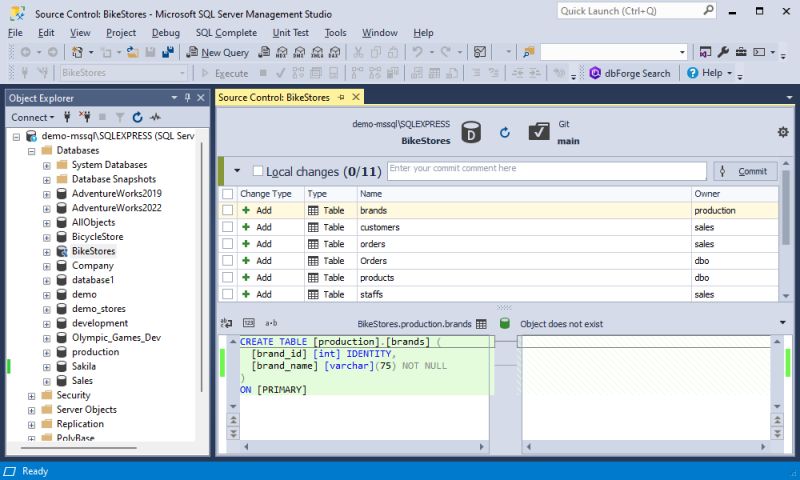Collapse the Local changes section arrow
The height and width of the screenshot is (480, 800).
click(x=237, y=170)
